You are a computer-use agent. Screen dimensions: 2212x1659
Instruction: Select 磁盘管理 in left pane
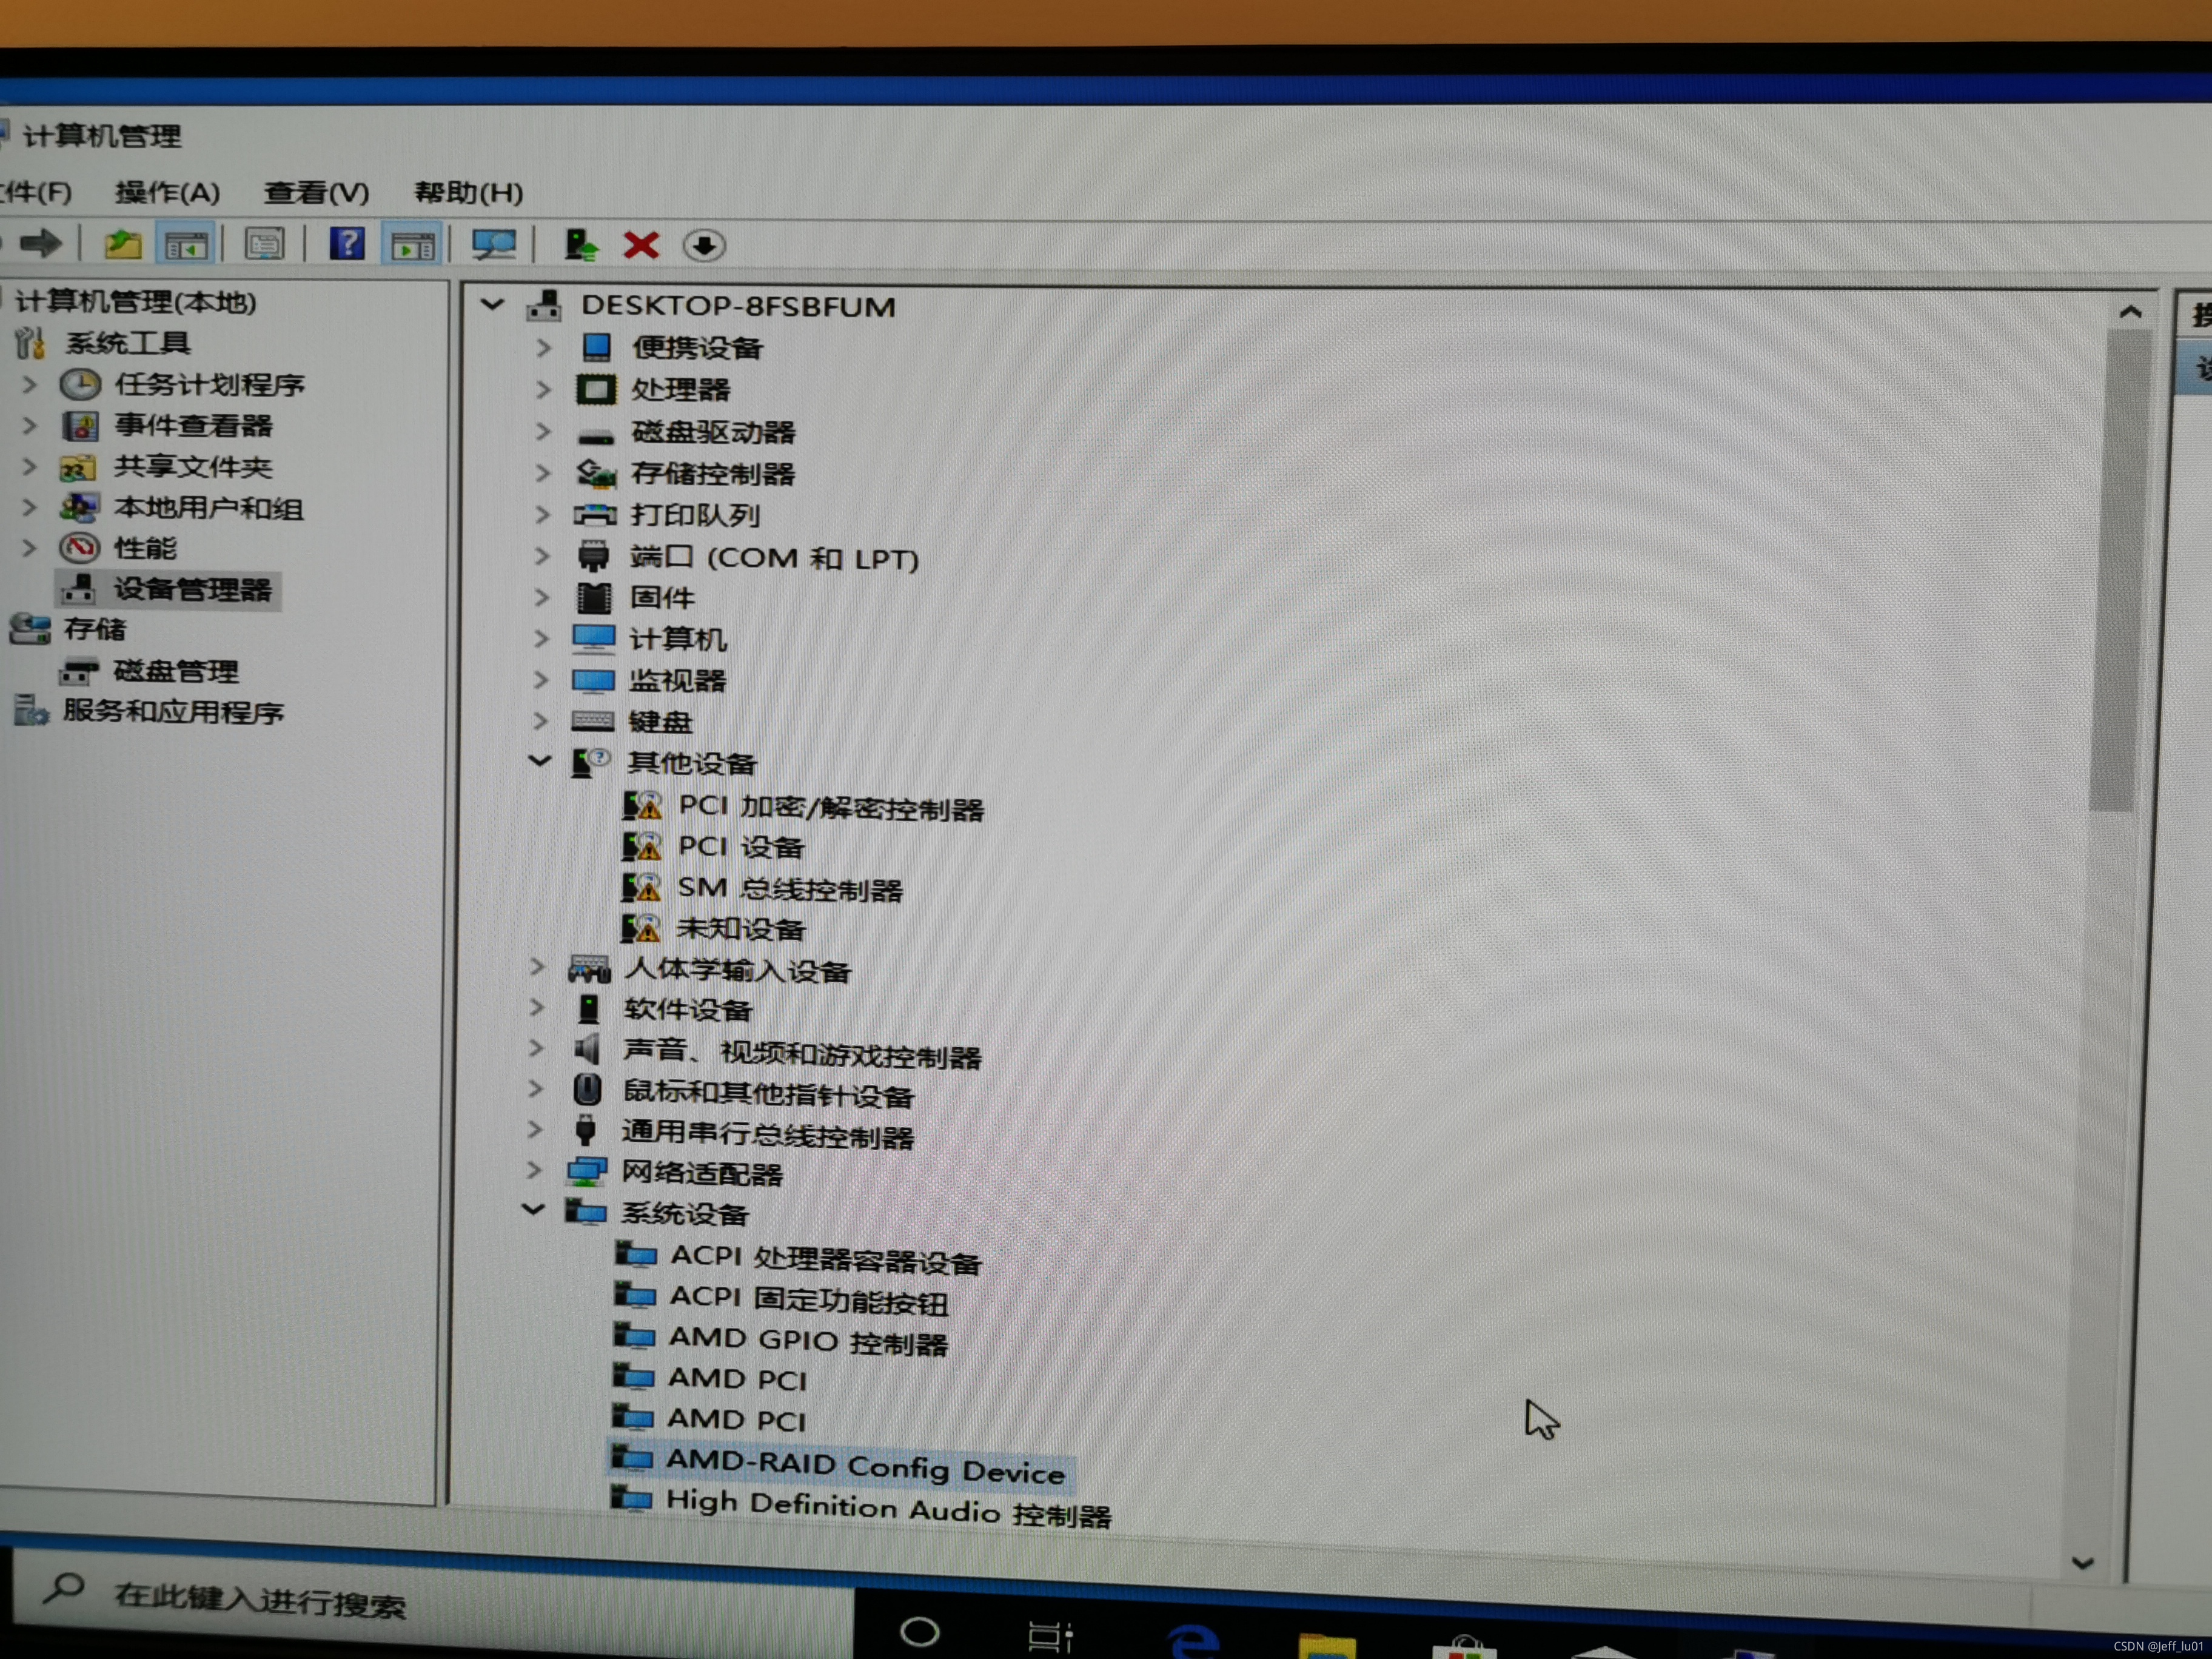(176, 671)
